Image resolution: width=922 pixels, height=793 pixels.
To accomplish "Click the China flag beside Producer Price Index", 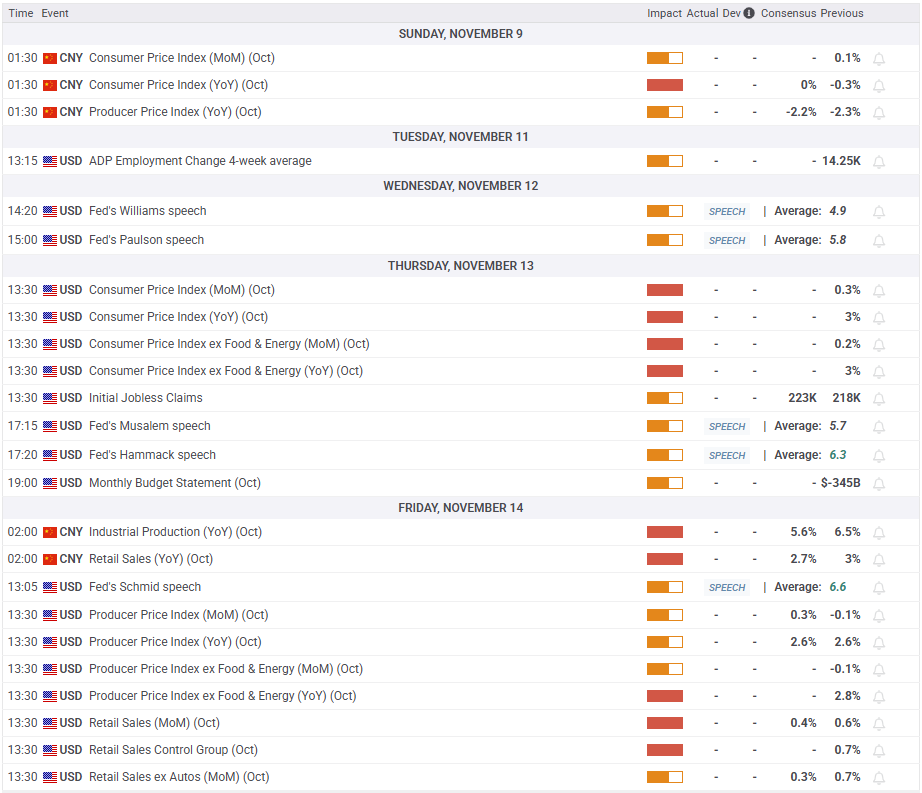I will 50,112.
